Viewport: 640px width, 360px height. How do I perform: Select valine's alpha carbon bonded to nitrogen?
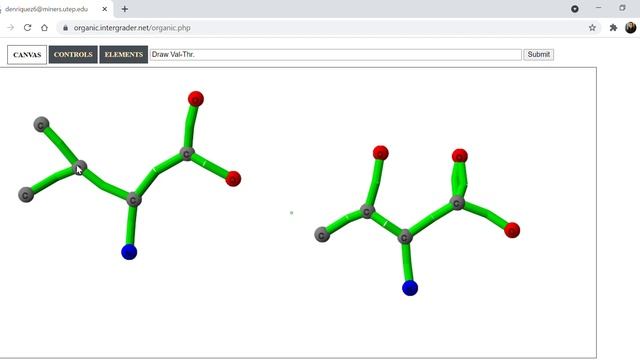pos(133,200)
